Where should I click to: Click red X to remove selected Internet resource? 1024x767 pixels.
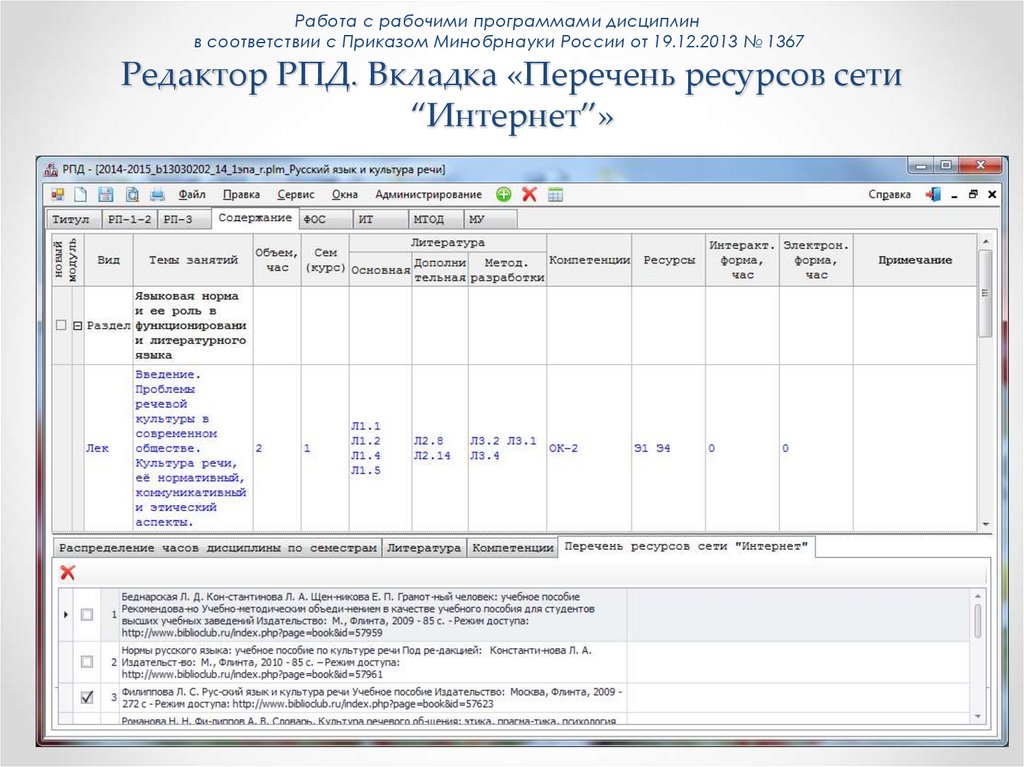click(x=66, y=571)
